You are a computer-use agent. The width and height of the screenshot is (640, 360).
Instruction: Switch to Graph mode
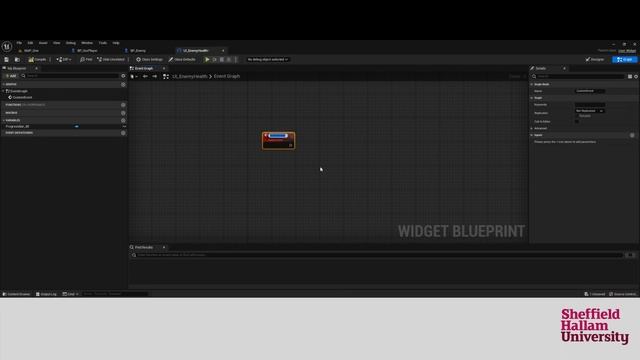pyautogui.click(x=624, y=60)
